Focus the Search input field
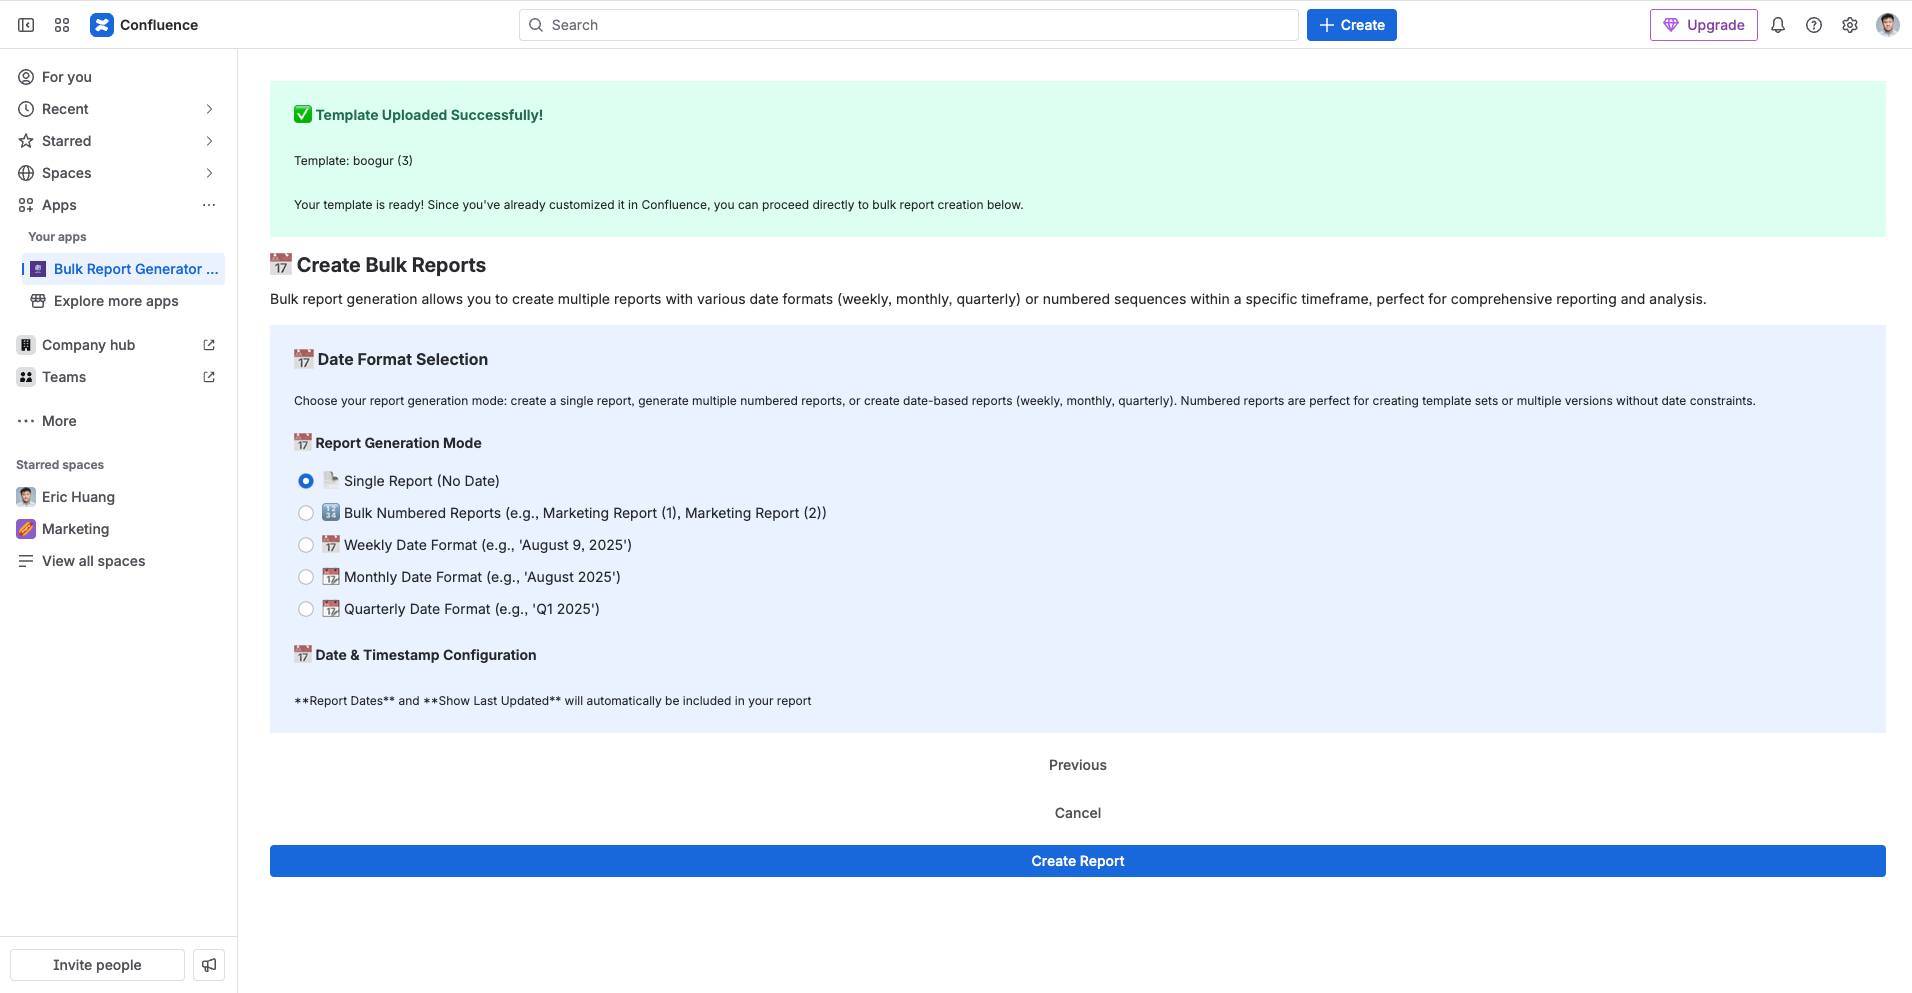The image size is (1912, 993). point(908,25)
